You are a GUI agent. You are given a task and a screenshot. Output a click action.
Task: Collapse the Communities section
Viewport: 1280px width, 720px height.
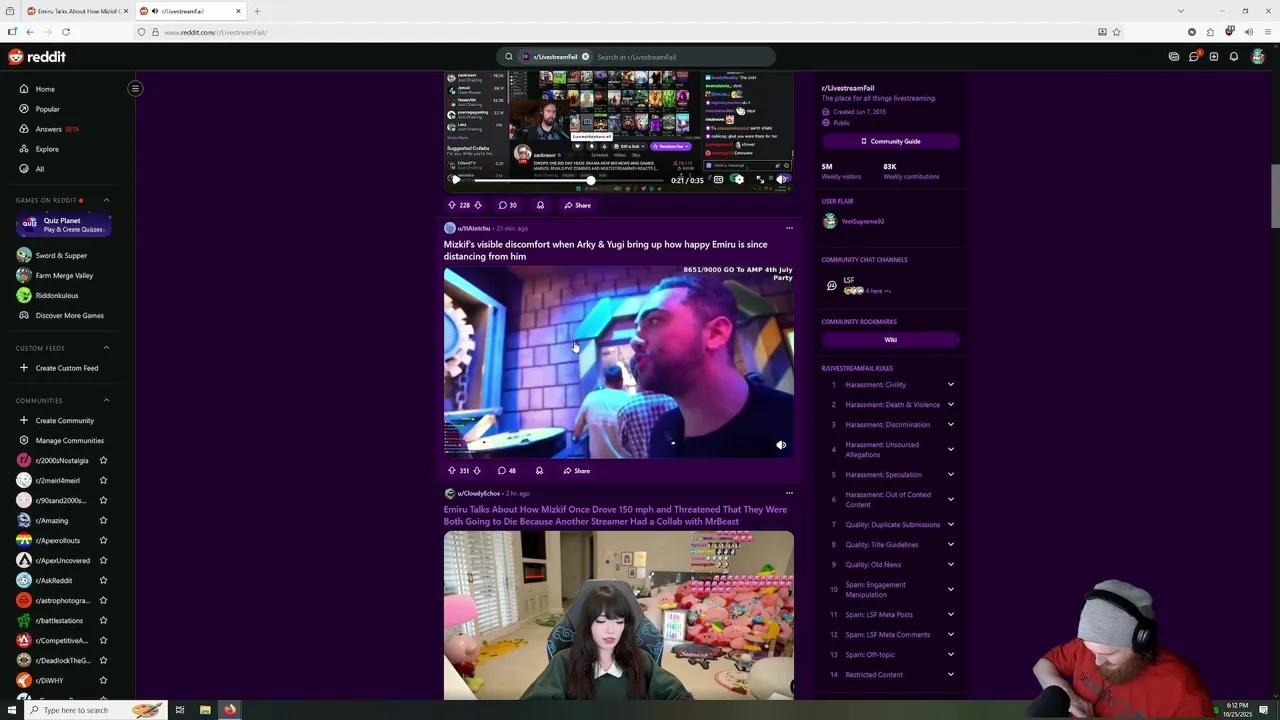point(106,400)
